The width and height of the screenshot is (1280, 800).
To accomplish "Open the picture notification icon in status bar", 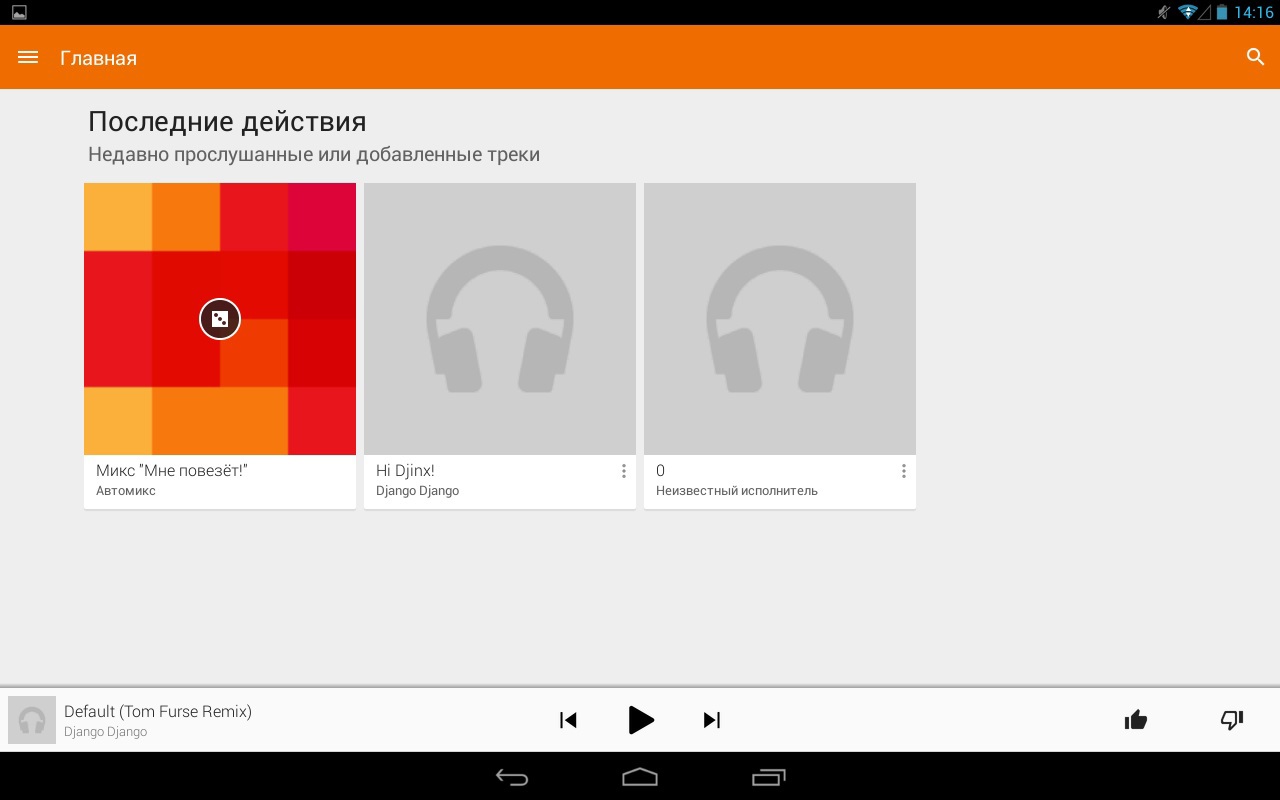I will click(x=19, y=12).
